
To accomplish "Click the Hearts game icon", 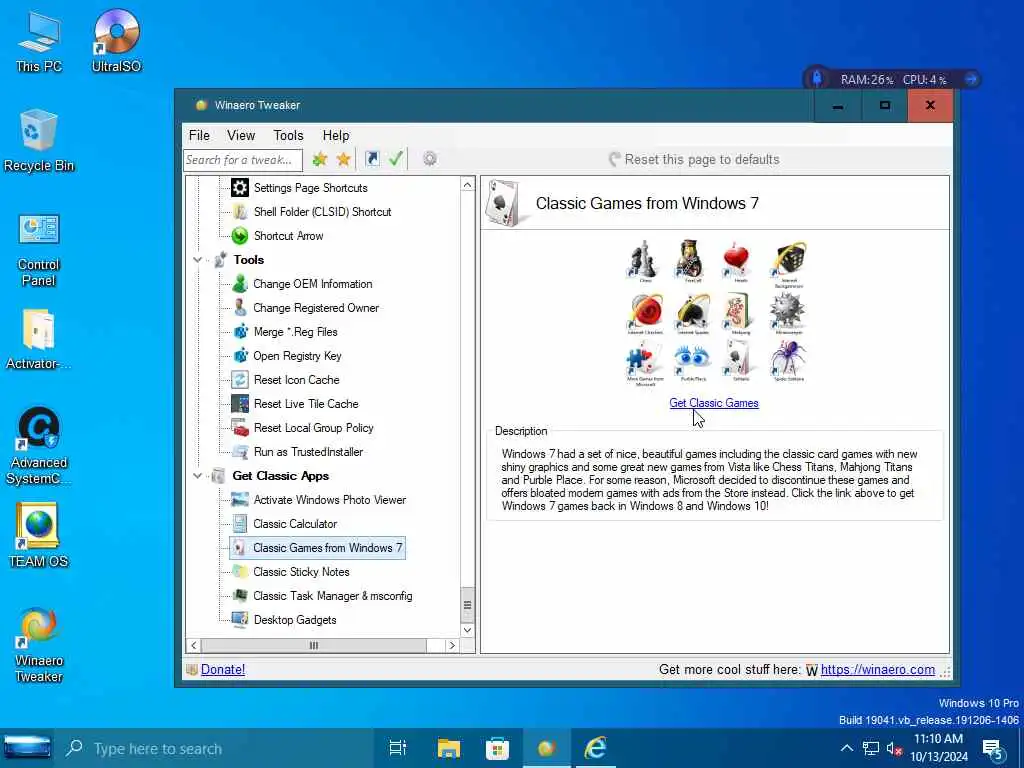I will click(739, 259).
